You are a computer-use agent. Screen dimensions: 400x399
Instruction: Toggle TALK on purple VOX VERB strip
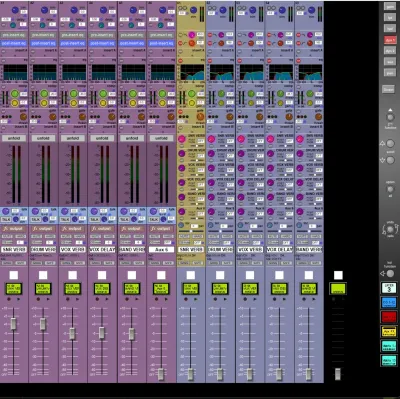[65, 220]
